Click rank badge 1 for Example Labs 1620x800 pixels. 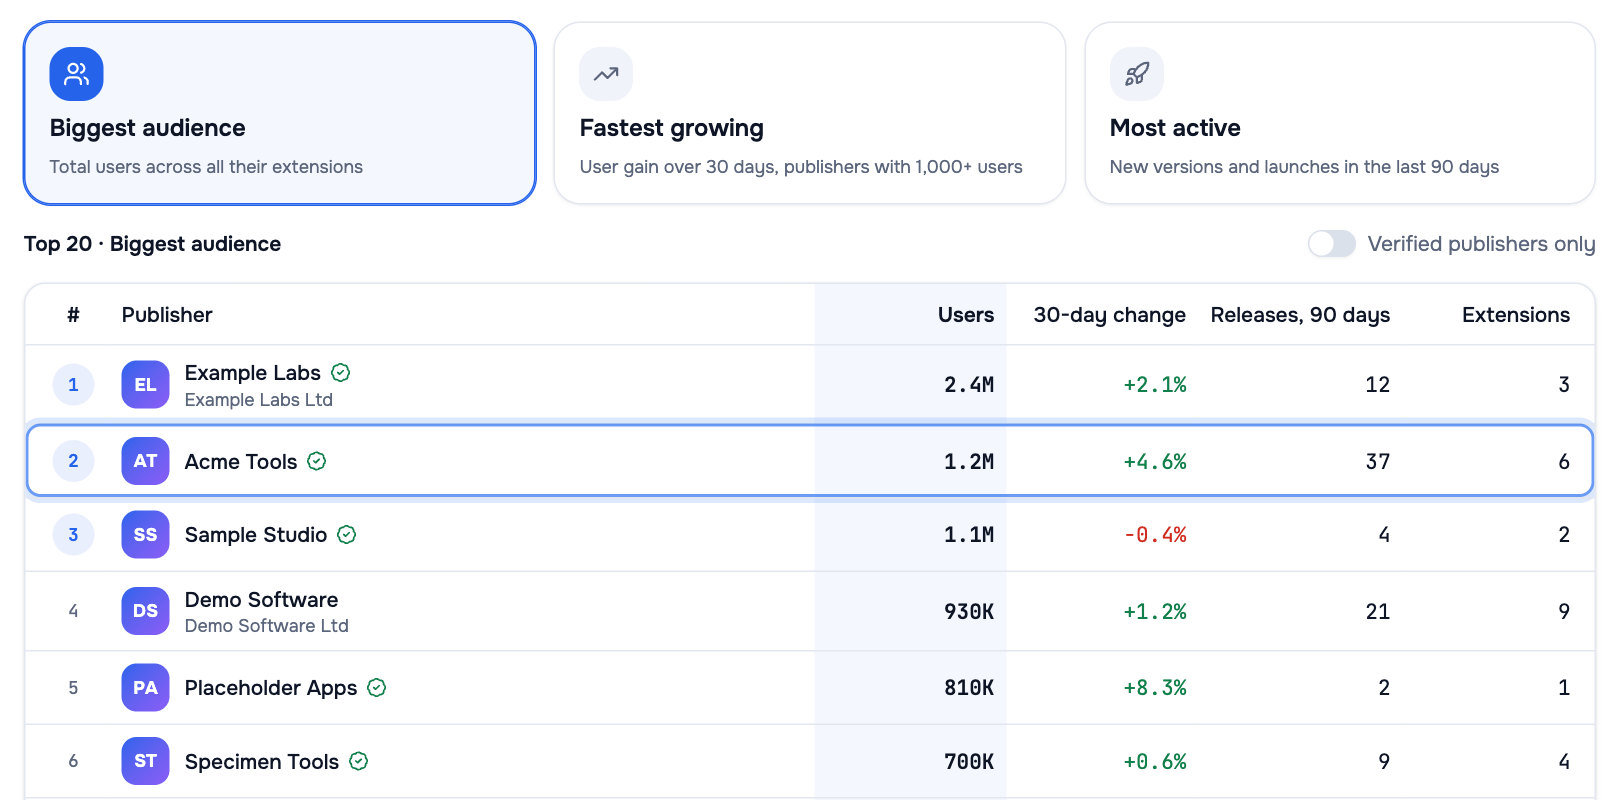tap(73, 384)
